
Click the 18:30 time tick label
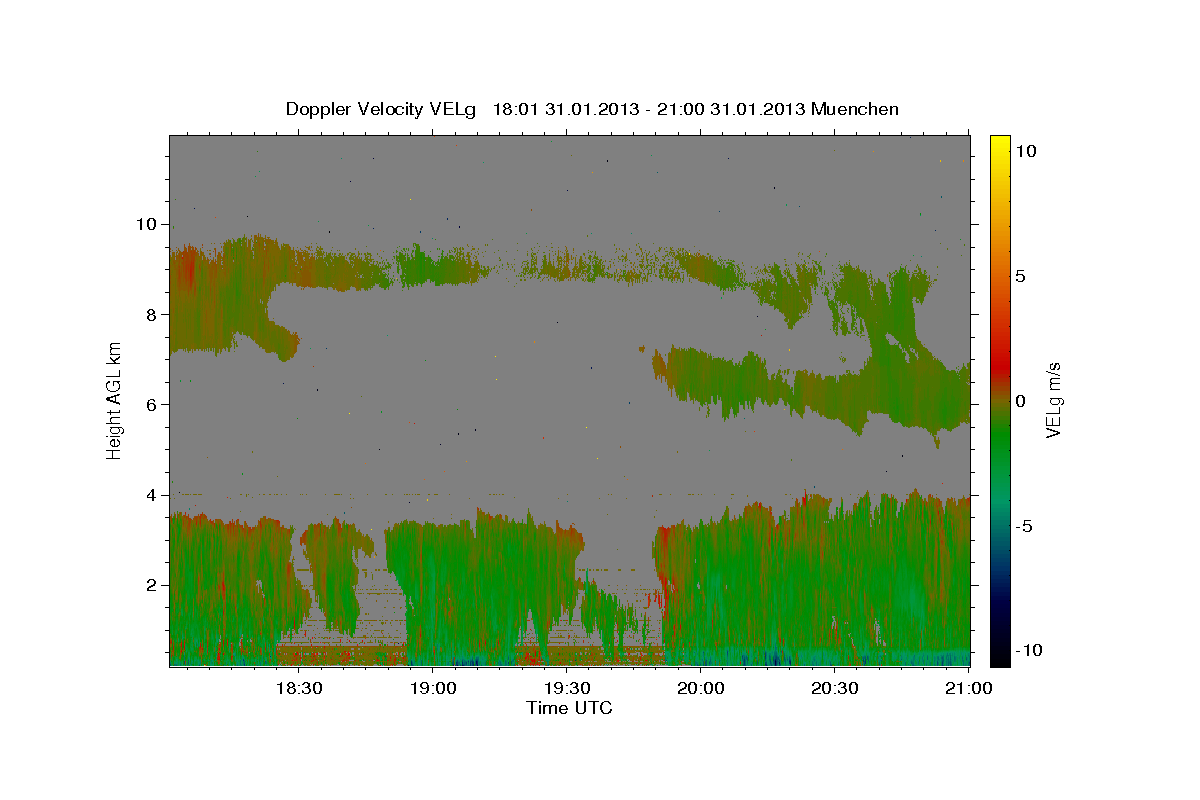pos(298,688)
